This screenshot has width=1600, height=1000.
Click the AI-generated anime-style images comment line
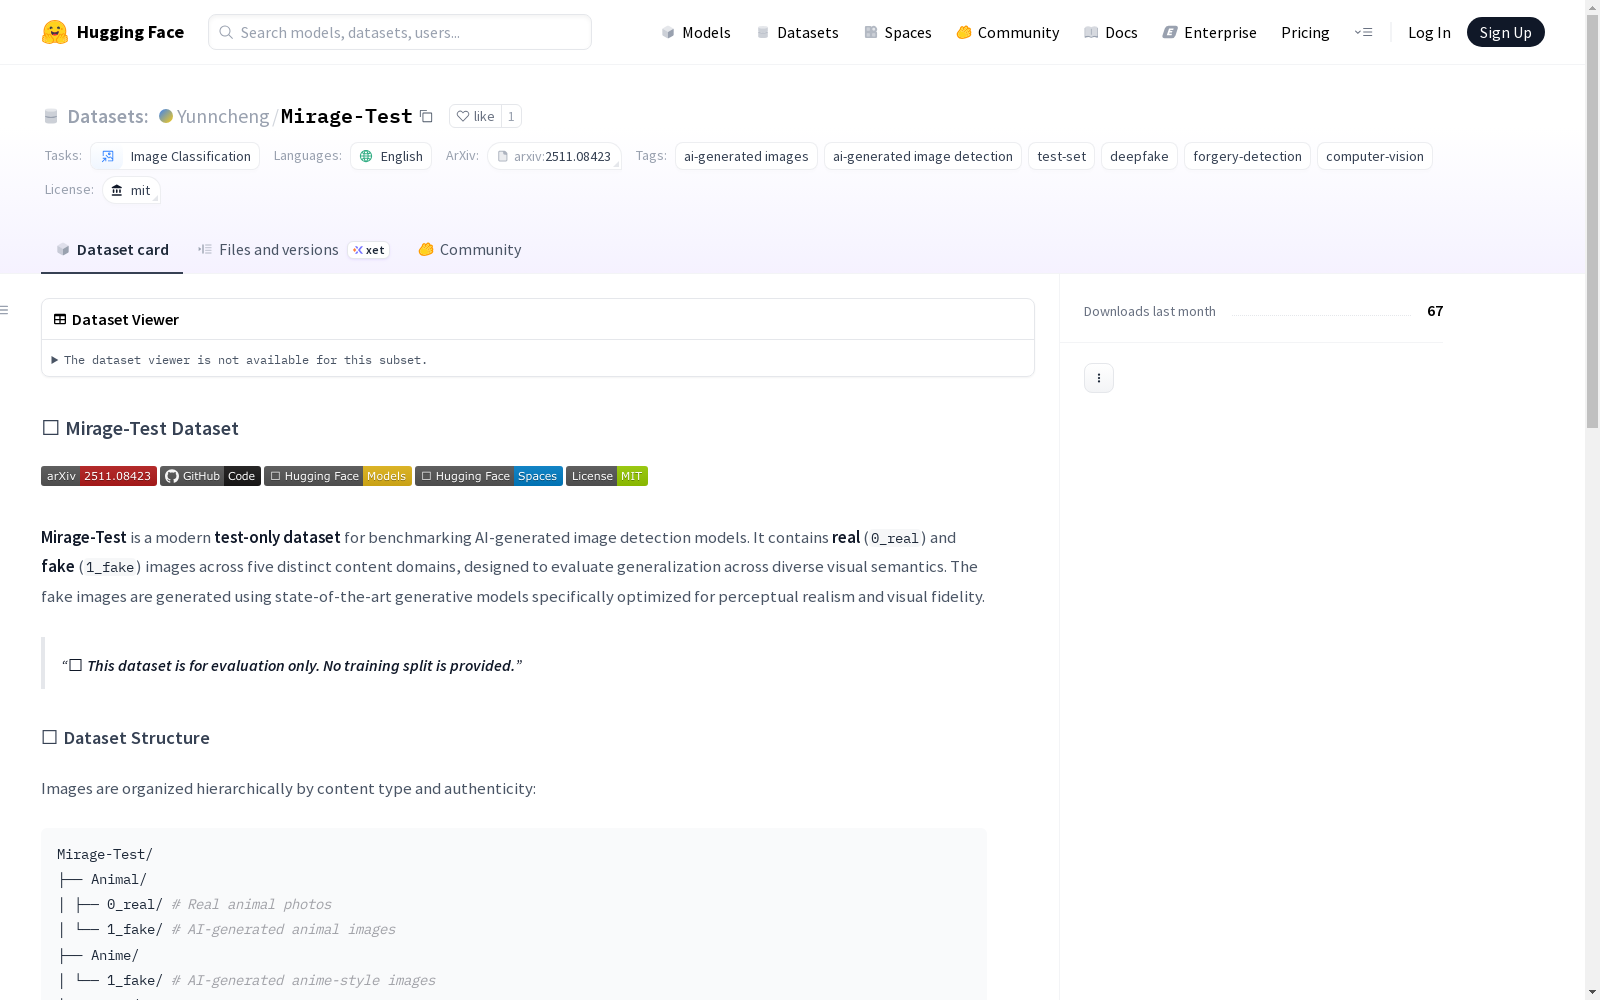point(303,980)
